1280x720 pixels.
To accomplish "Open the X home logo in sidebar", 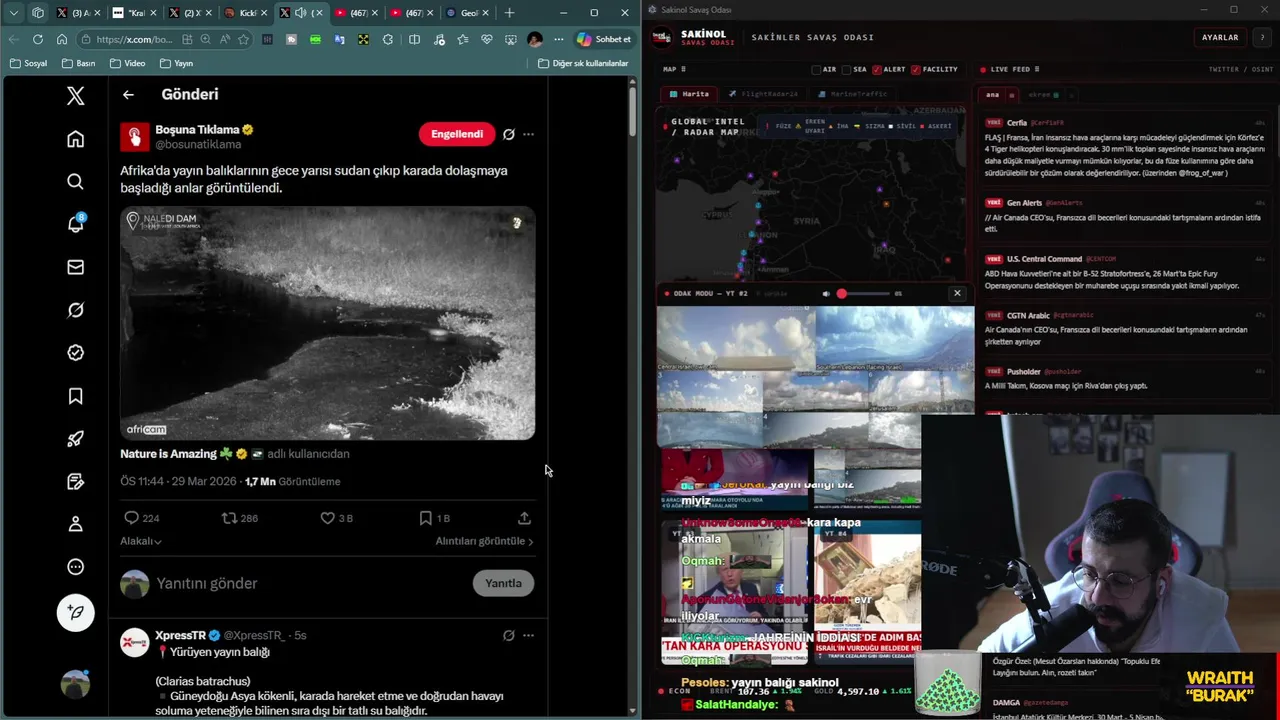I will point(75,95).
